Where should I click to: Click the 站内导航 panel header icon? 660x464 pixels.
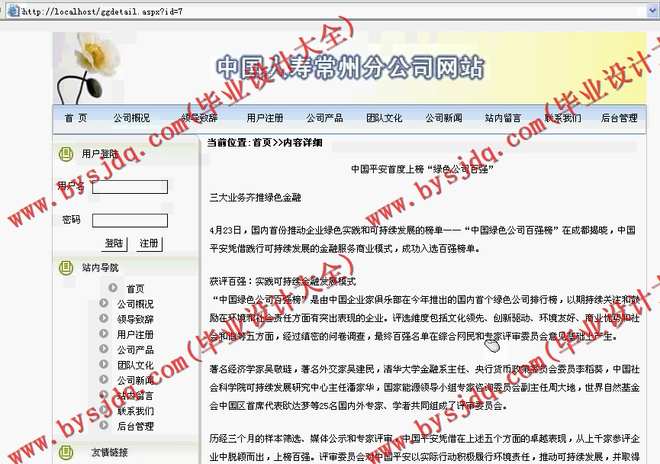pyautogui.click(x=64, y=268)
